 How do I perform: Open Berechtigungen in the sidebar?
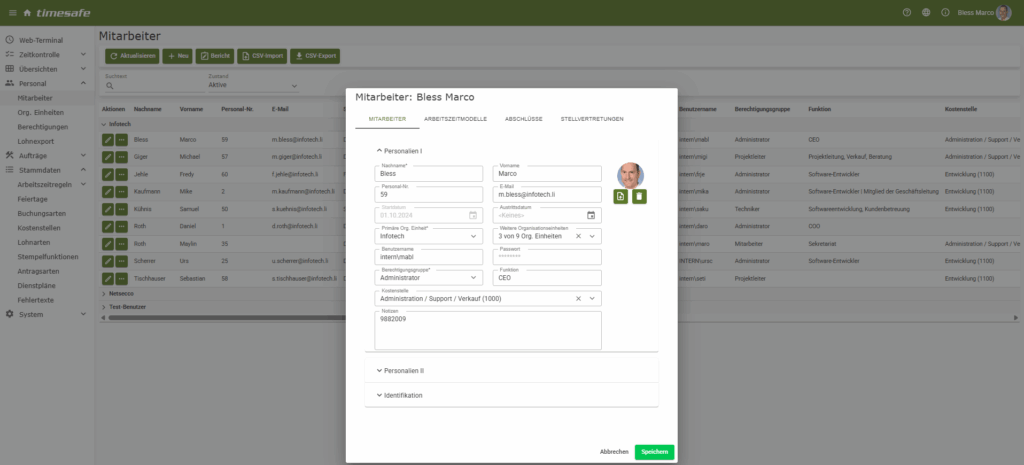[42, 127]
